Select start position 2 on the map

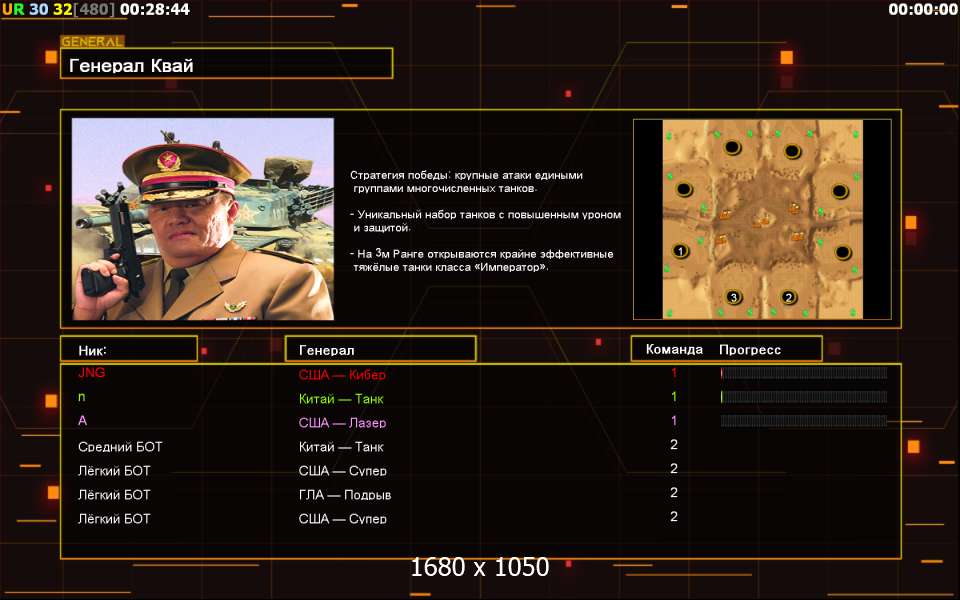pyautogui.click(x=788, y=297)
